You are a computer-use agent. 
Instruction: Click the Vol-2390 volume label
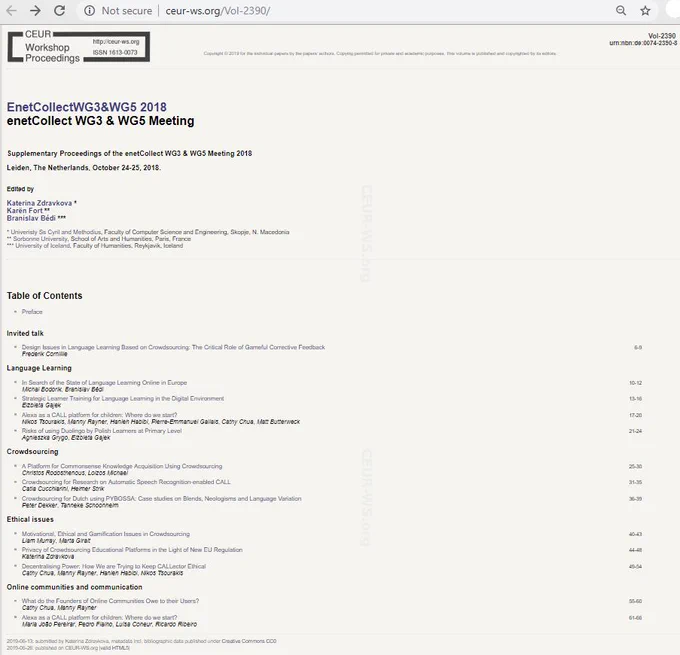[x=662, y=36]
